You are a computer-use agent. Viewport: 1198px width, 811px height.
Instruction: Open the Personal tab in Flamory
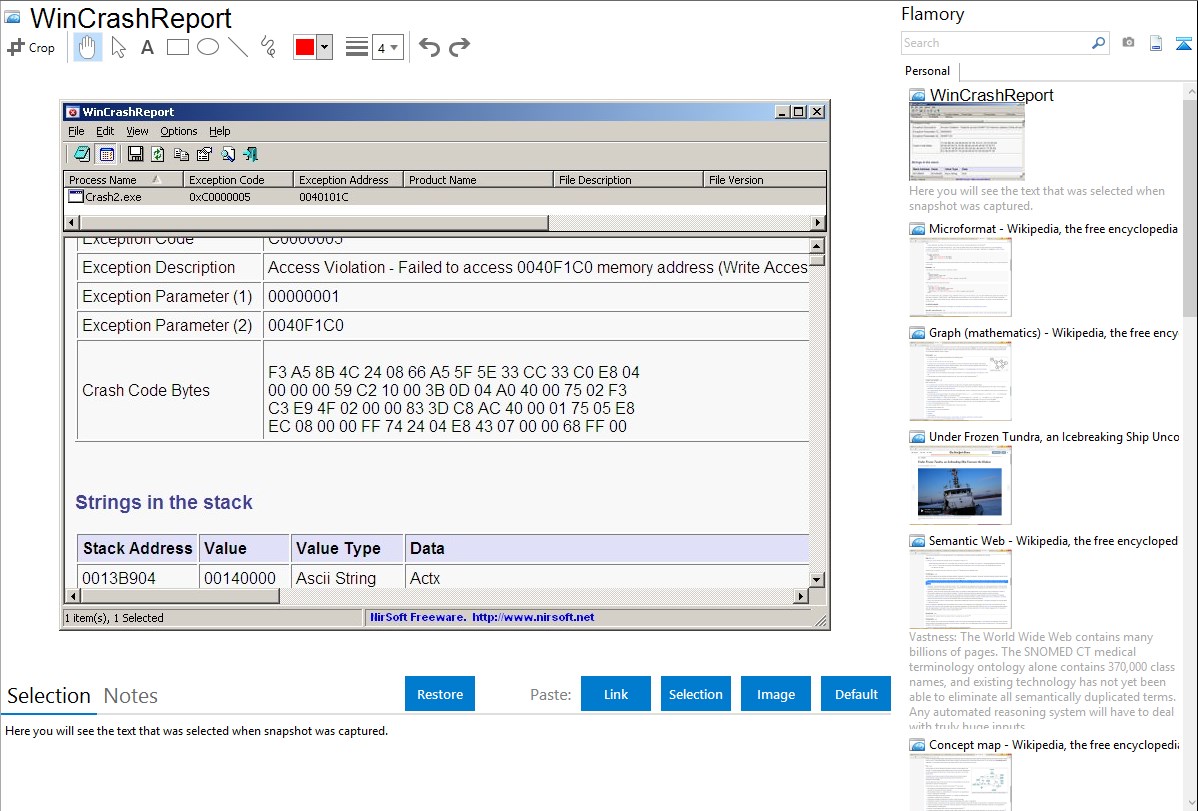coord(927,71)
